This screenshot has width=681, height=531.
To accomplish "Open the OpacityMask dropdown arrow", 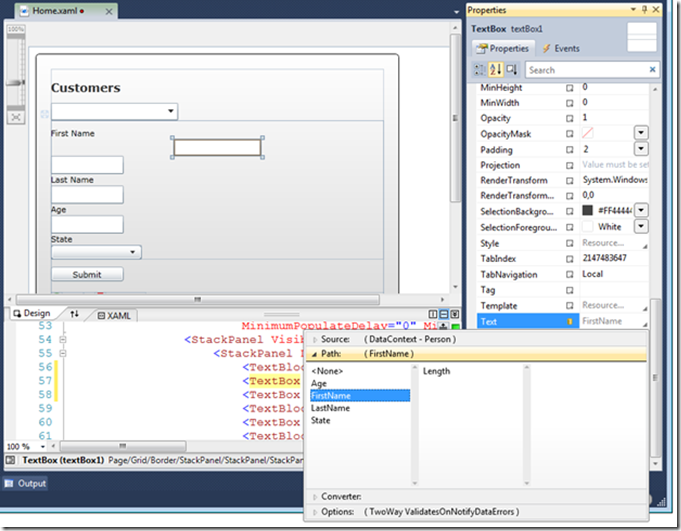I will 641,133.
